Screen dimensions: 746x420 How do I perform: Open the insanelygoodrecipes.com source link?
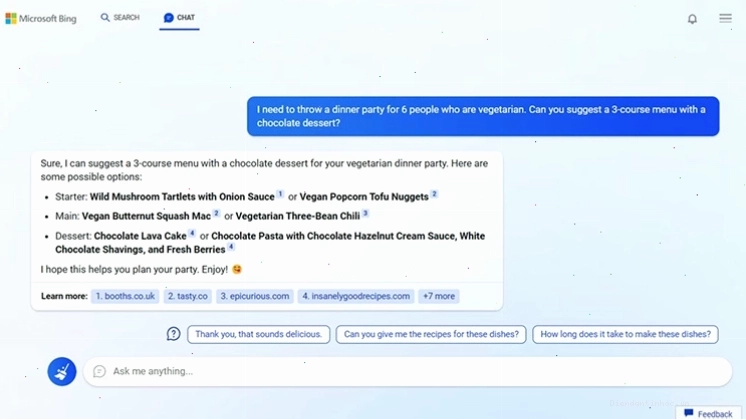(356, 296)
